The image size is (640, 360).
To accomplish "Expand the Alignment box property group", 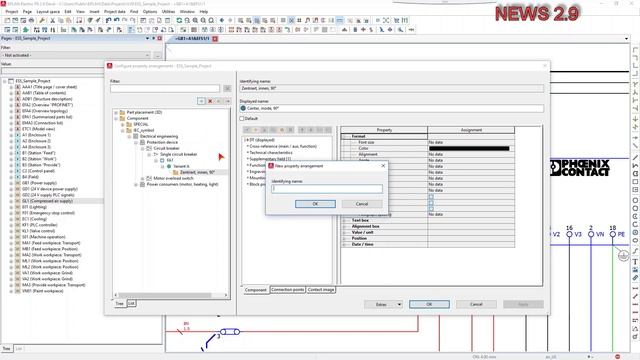I will pyautogui.click(x=344, y=227).
